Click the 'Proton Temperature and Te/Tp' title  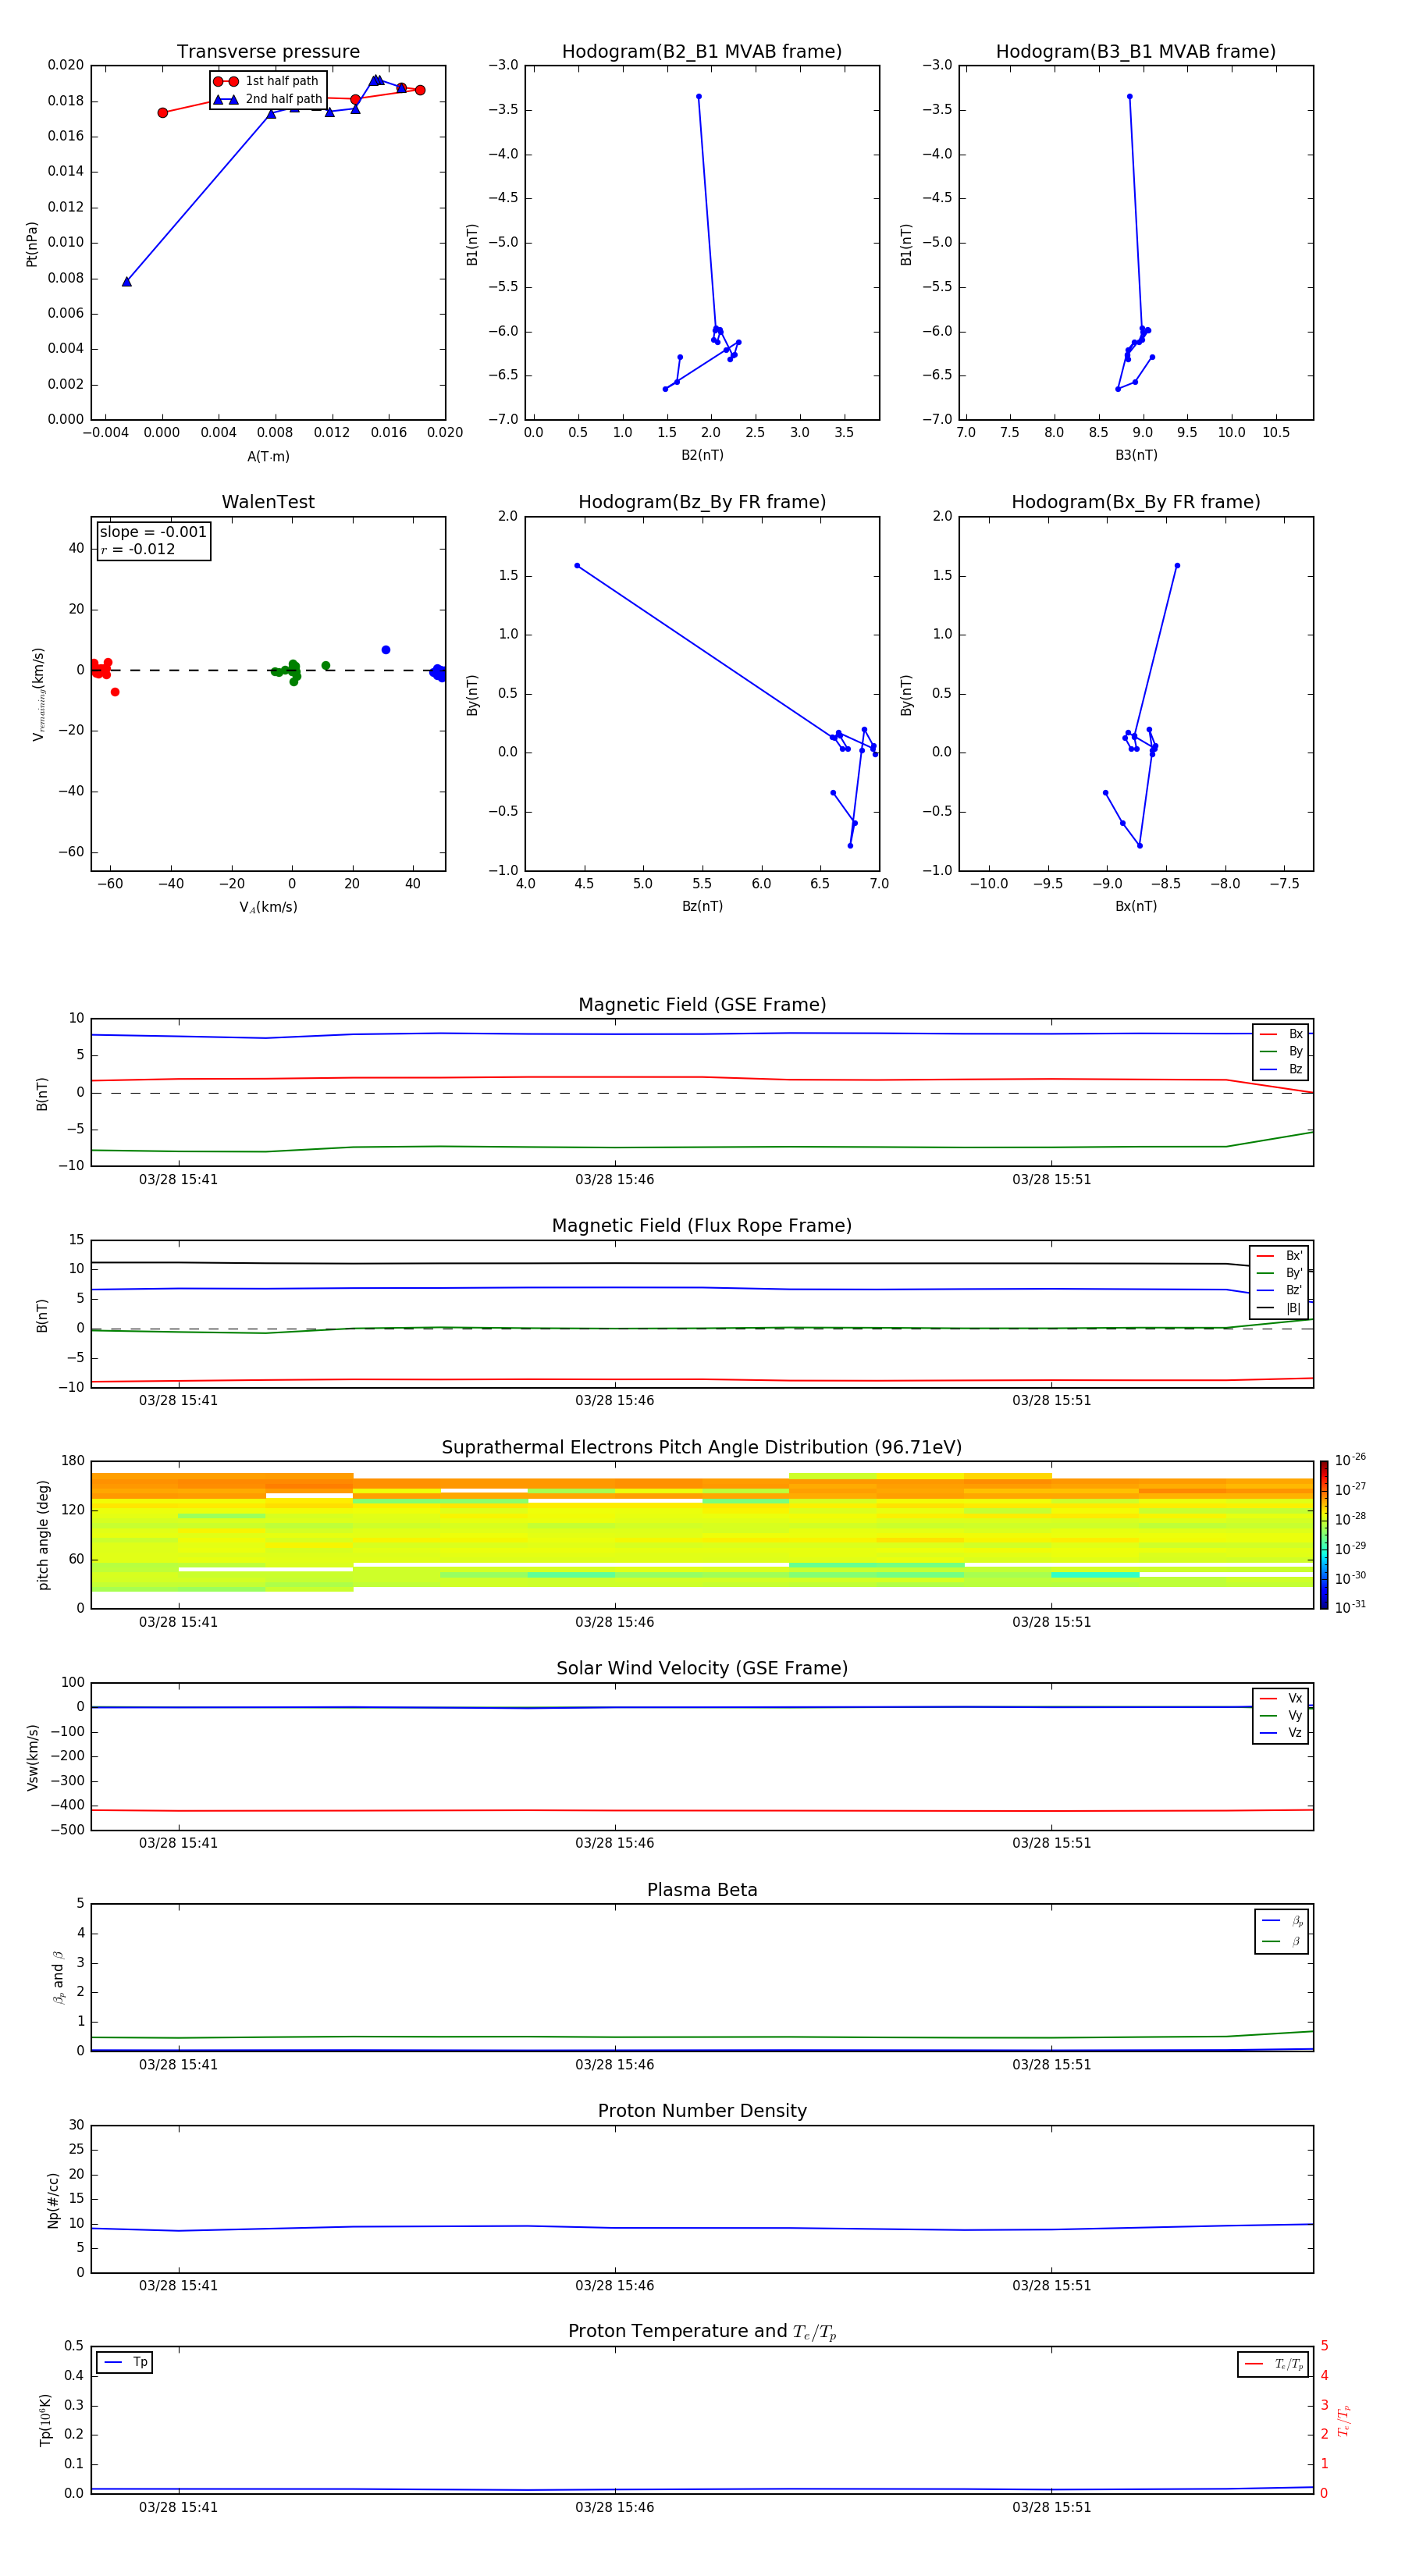[x=702, y=2332]
